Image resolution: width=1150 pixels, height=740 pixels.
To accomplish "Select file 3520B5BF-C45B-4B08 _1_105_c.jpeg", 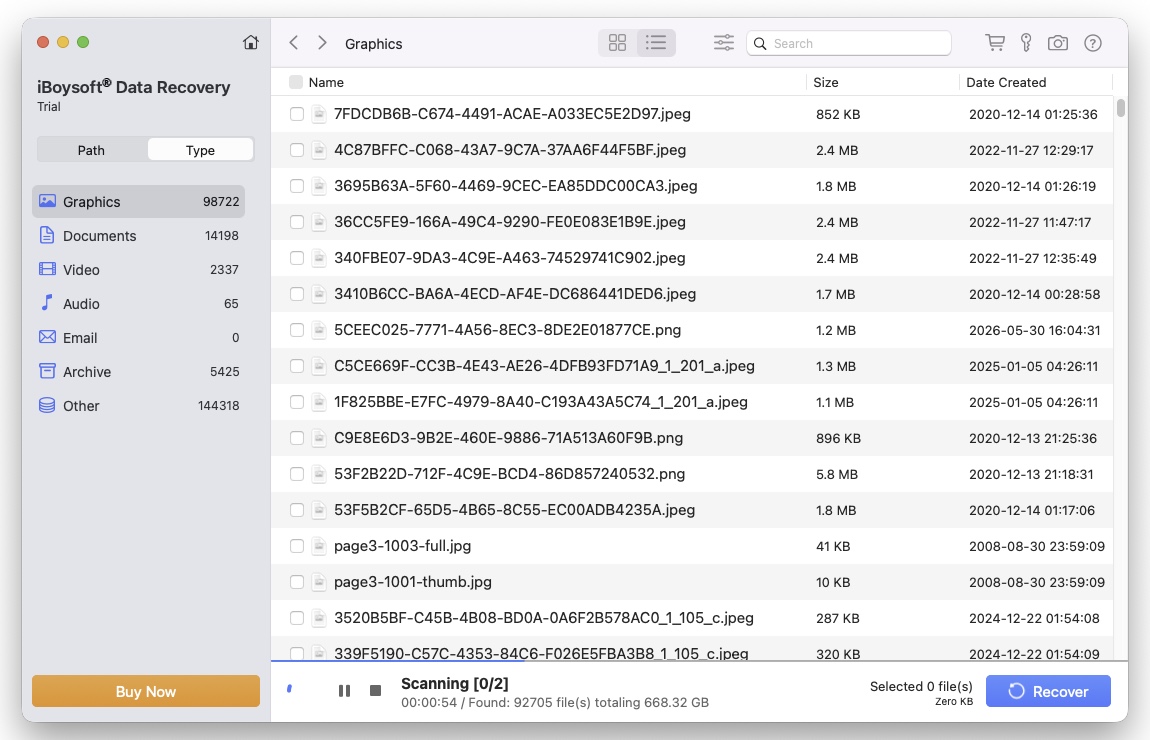I will tap(543, 618).
